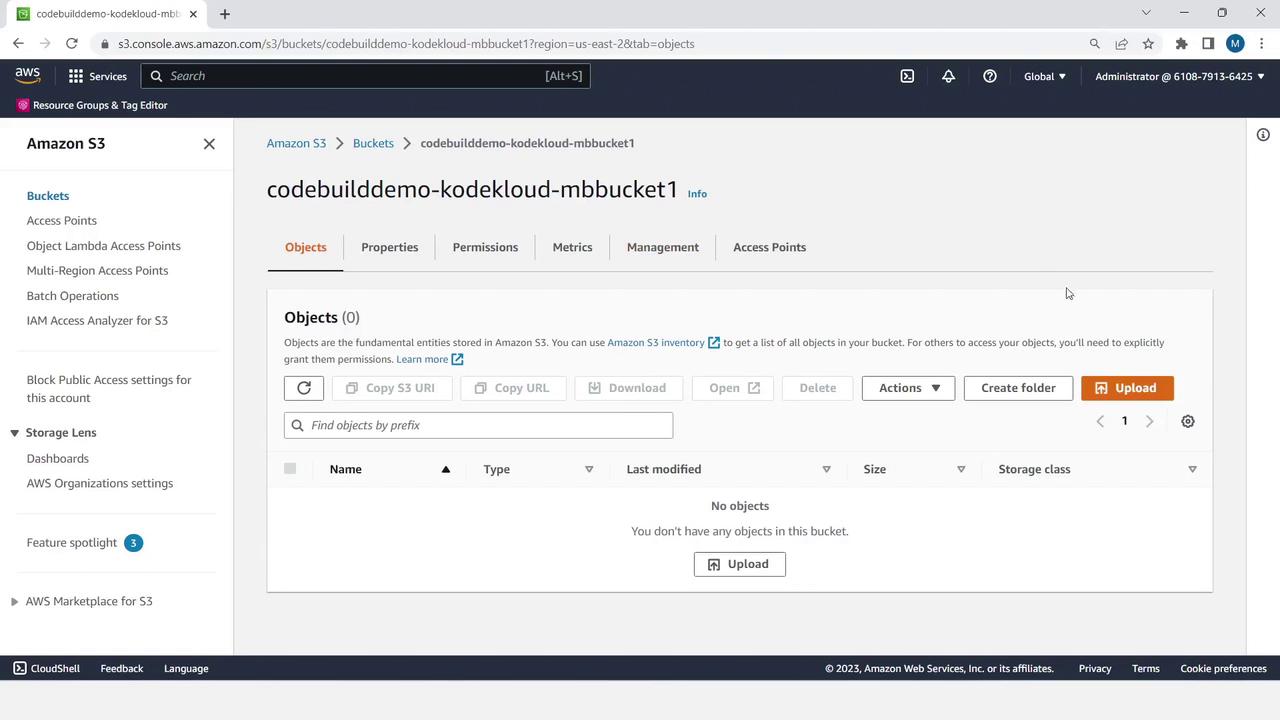This screenshot has height=720, width=1280.
Task: Open a new browser tab
Action: pyautogui.click(x=224, y=14)
